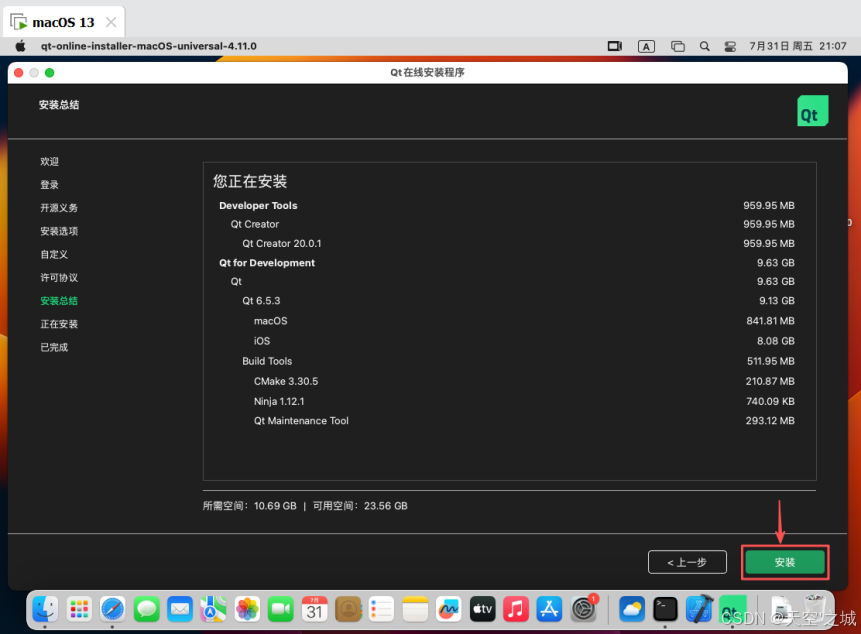This screenshot has height=634, width=861.
Task: Click the Spotlight search magnifier icon
Action: [705, 46]
